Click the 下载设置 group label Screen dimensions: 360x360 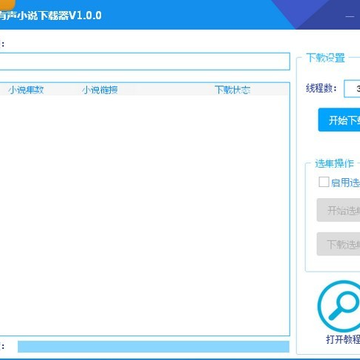point(325,58)
